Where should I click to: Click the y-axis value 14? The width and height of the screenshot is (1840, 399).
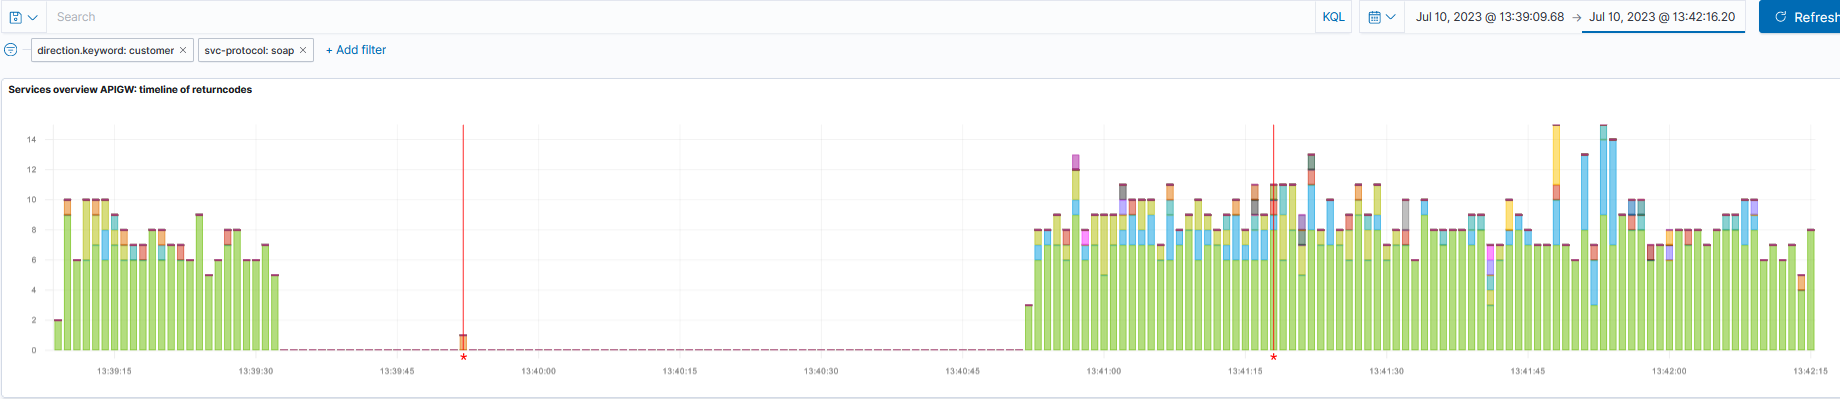32,140
